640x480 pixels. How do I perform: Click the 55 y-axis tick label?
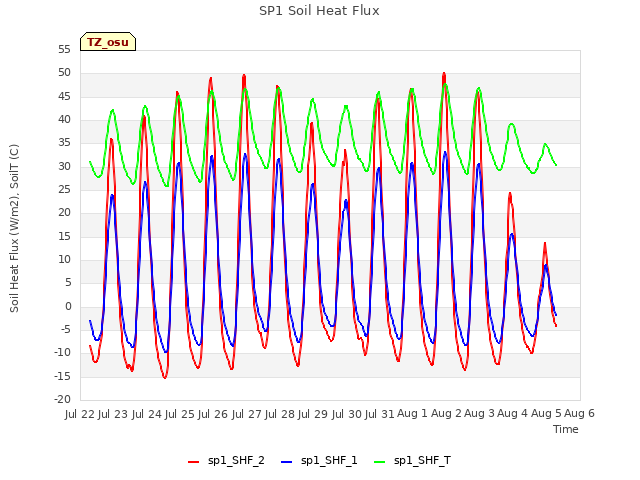click(64, 49)
